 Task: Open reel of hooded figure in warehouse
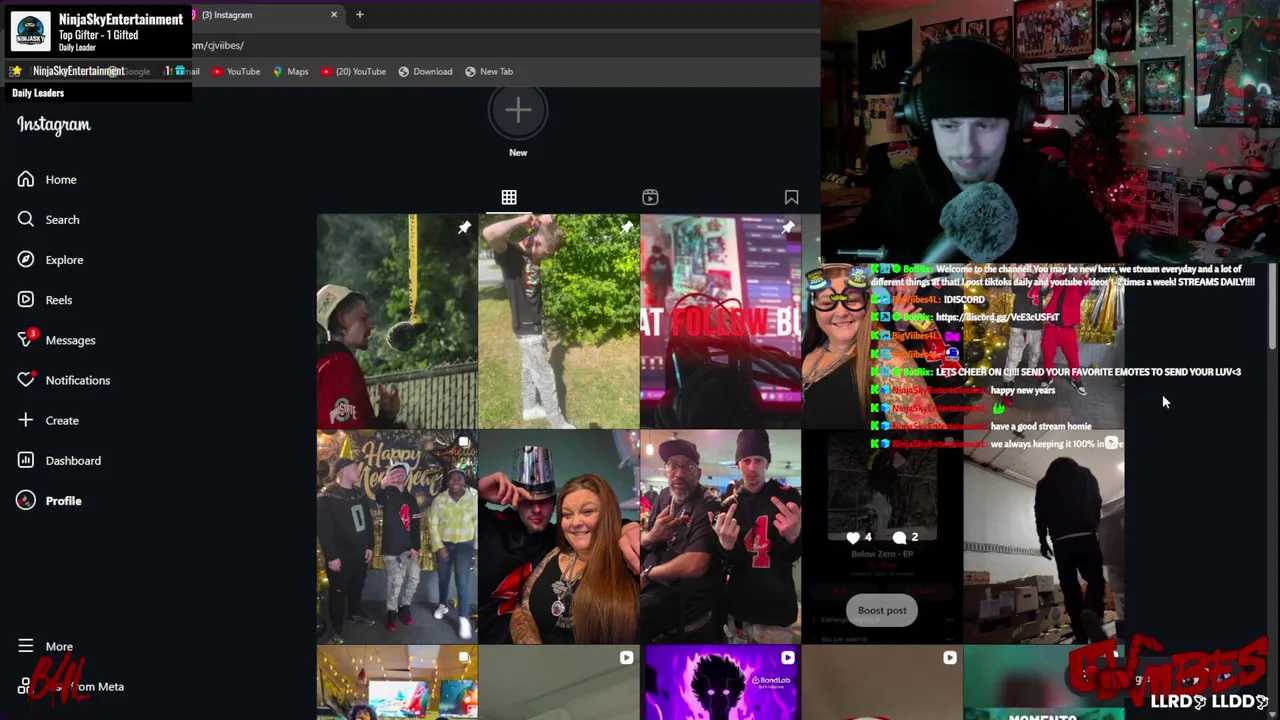[1044, 537]
